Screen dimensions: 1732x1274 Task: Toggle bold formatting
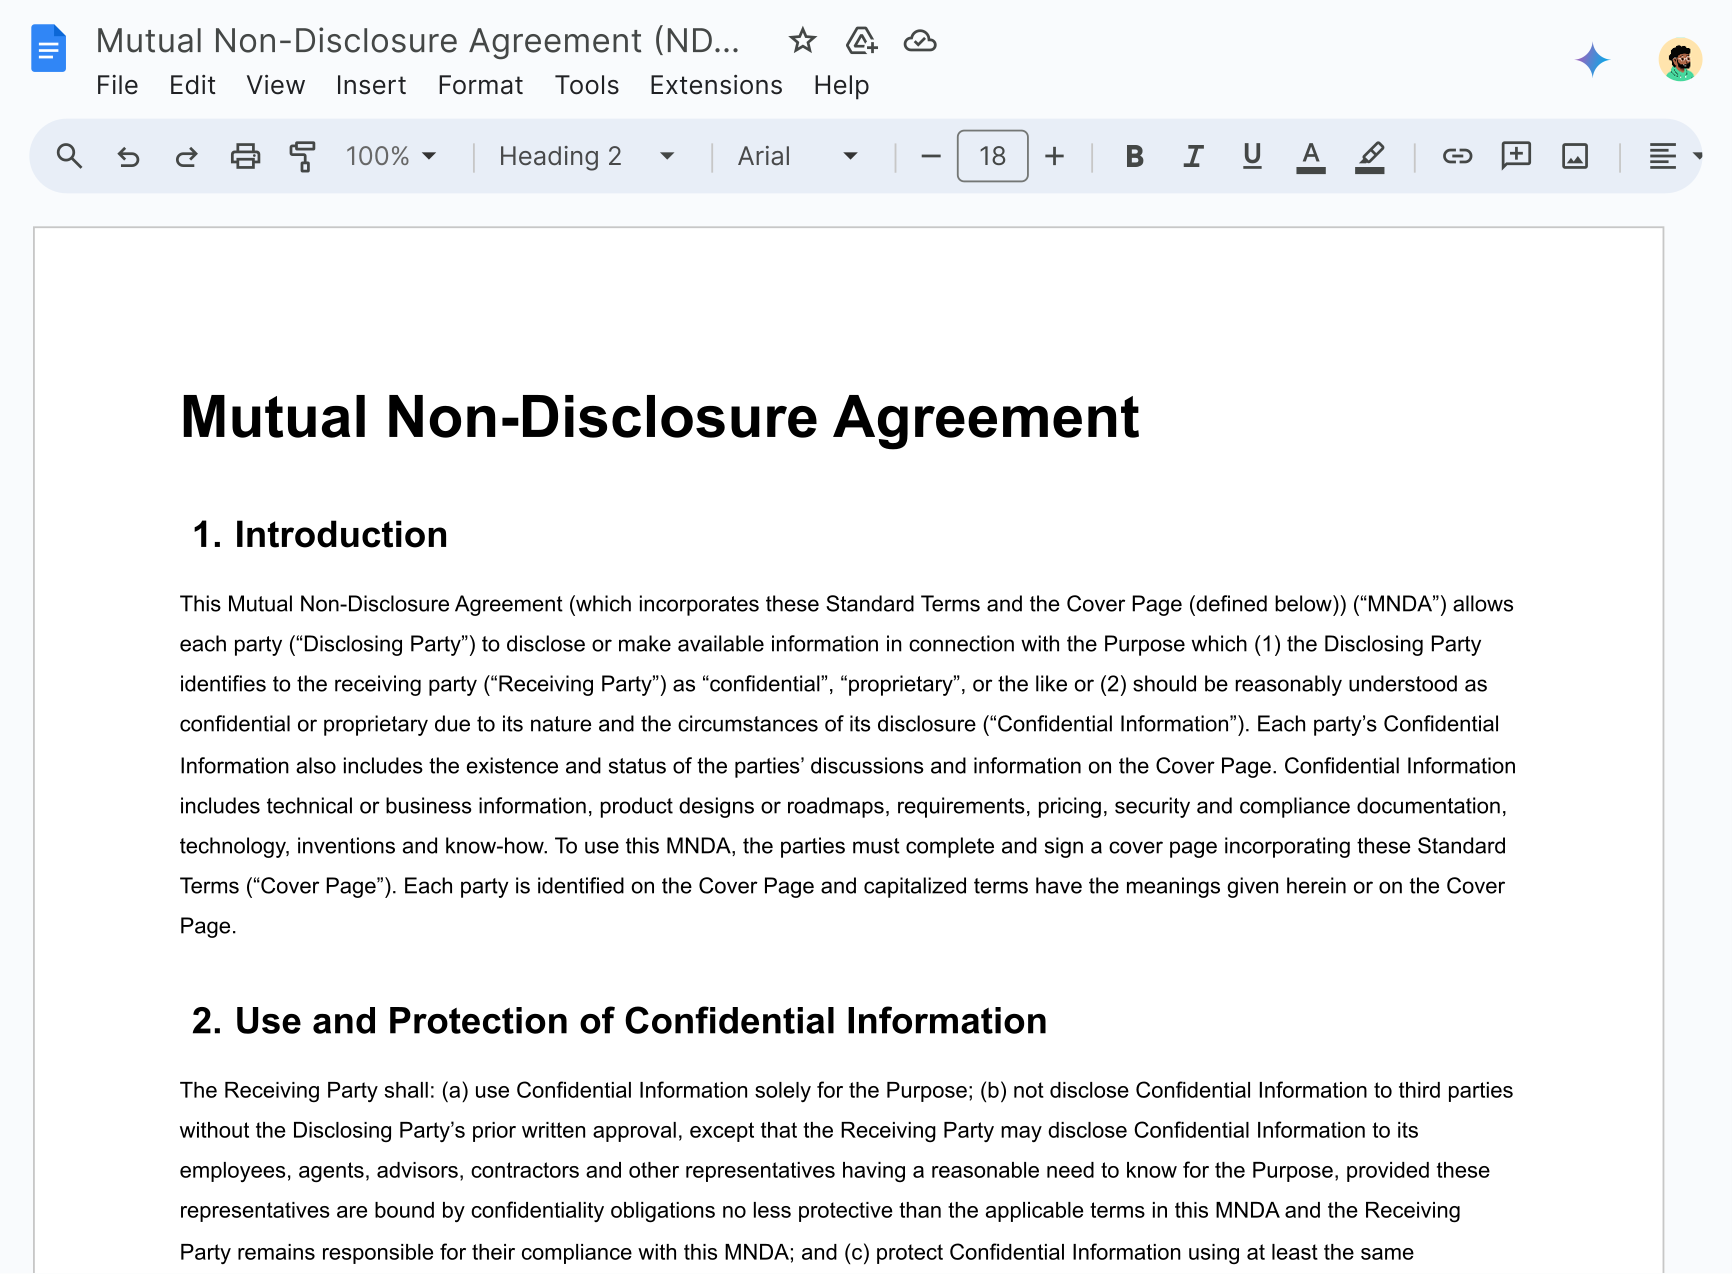point(1134,156)
